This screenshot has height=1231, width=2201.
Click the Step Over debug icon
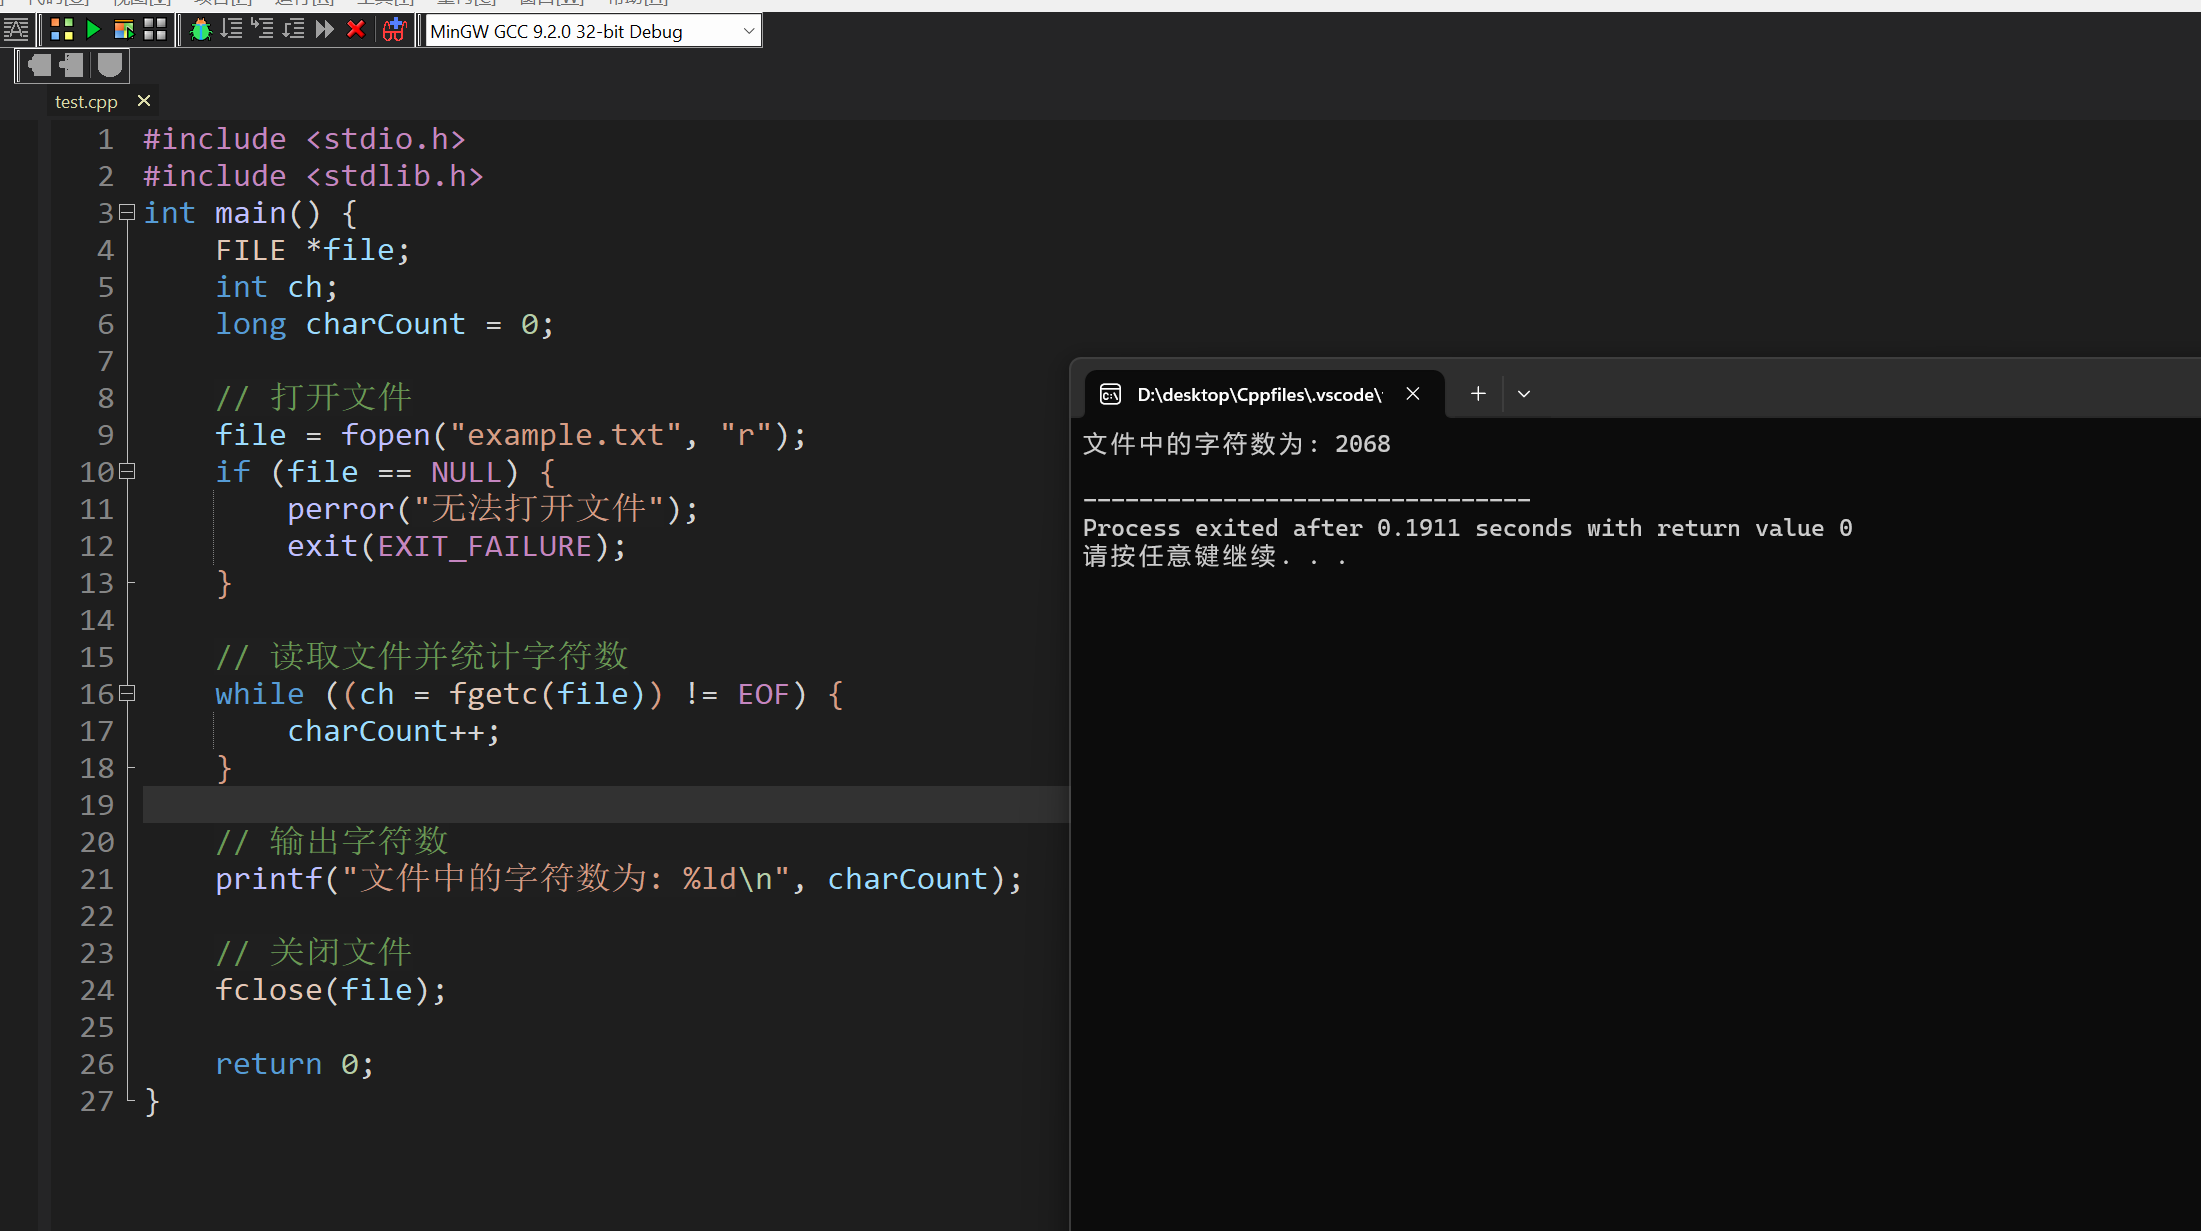click(232, 29)
